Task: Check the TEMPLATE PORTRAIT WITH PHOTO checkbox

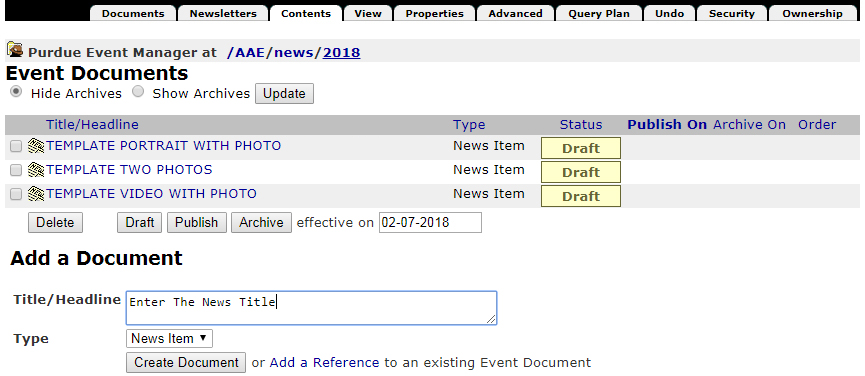Action: [16, 146]
